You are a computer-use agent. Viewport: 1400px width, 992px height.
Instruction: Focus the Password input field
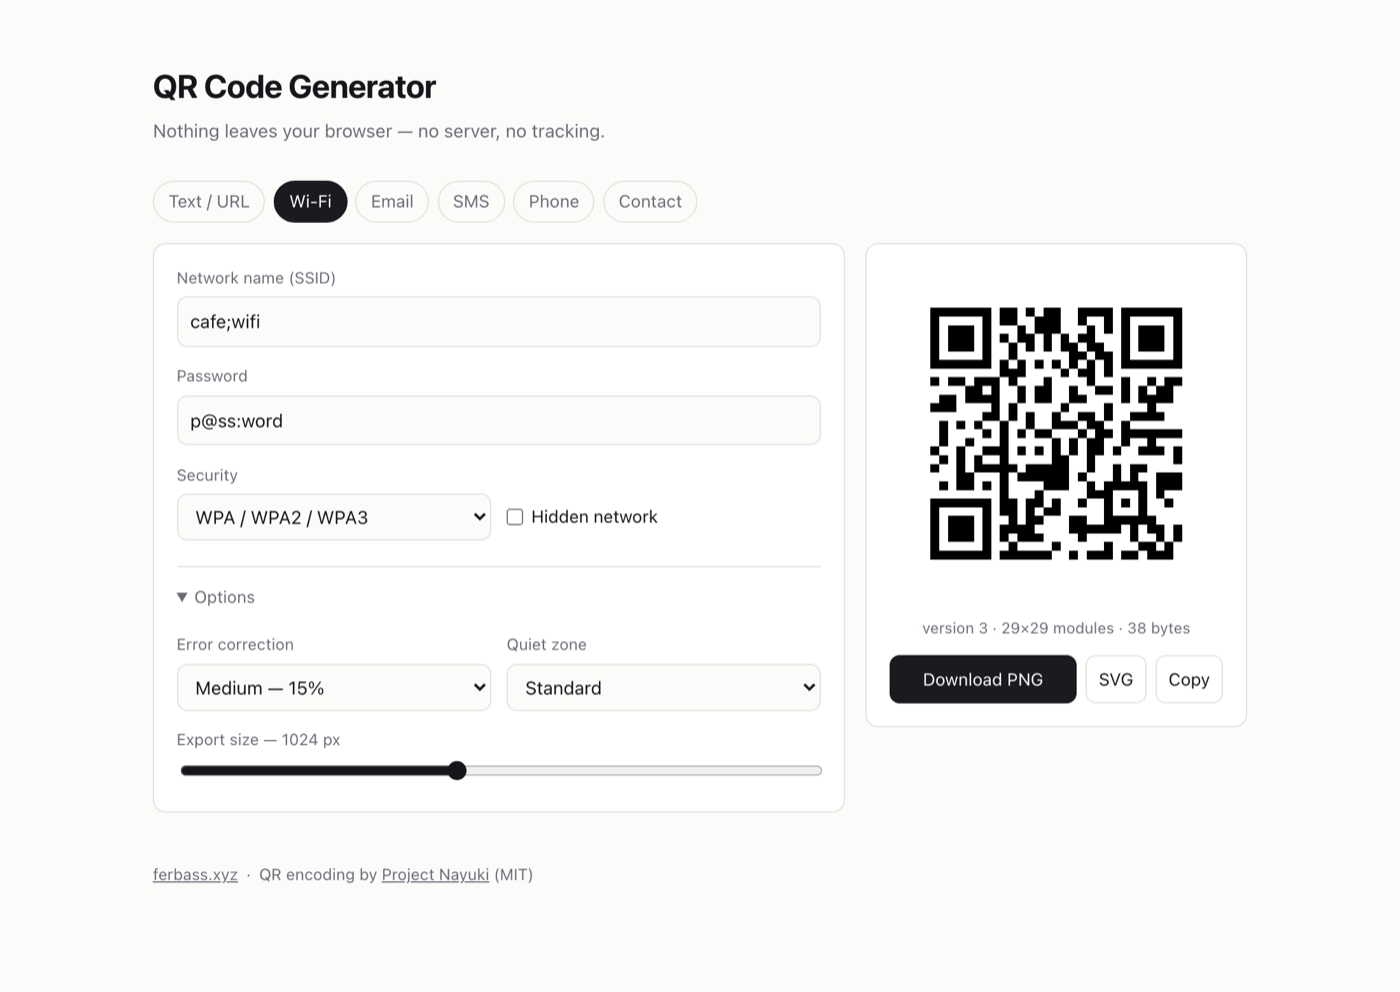[x=498, y=421]
